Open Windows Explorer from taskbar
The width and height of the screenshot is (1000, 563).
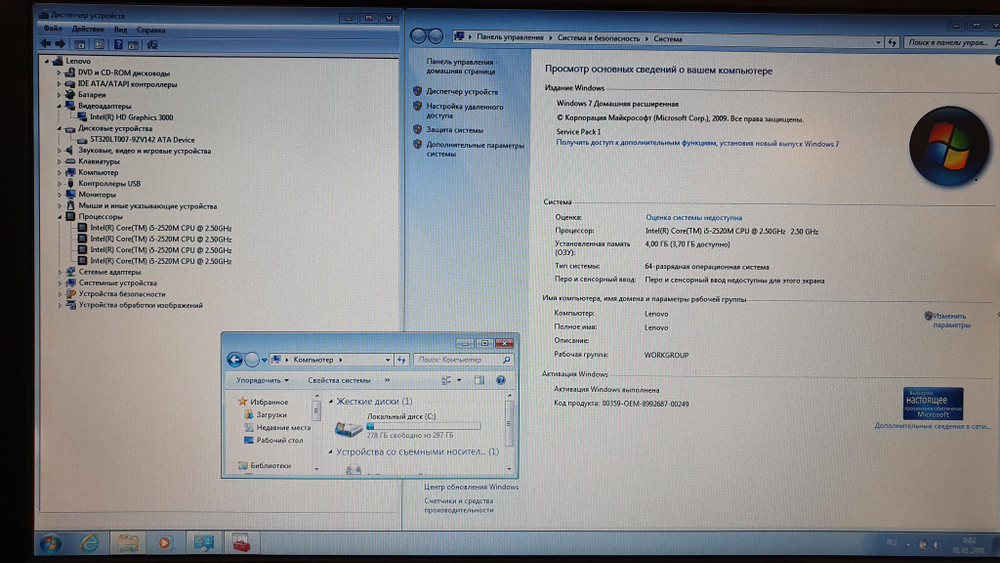pyautogui.click(x=128, y=543)
